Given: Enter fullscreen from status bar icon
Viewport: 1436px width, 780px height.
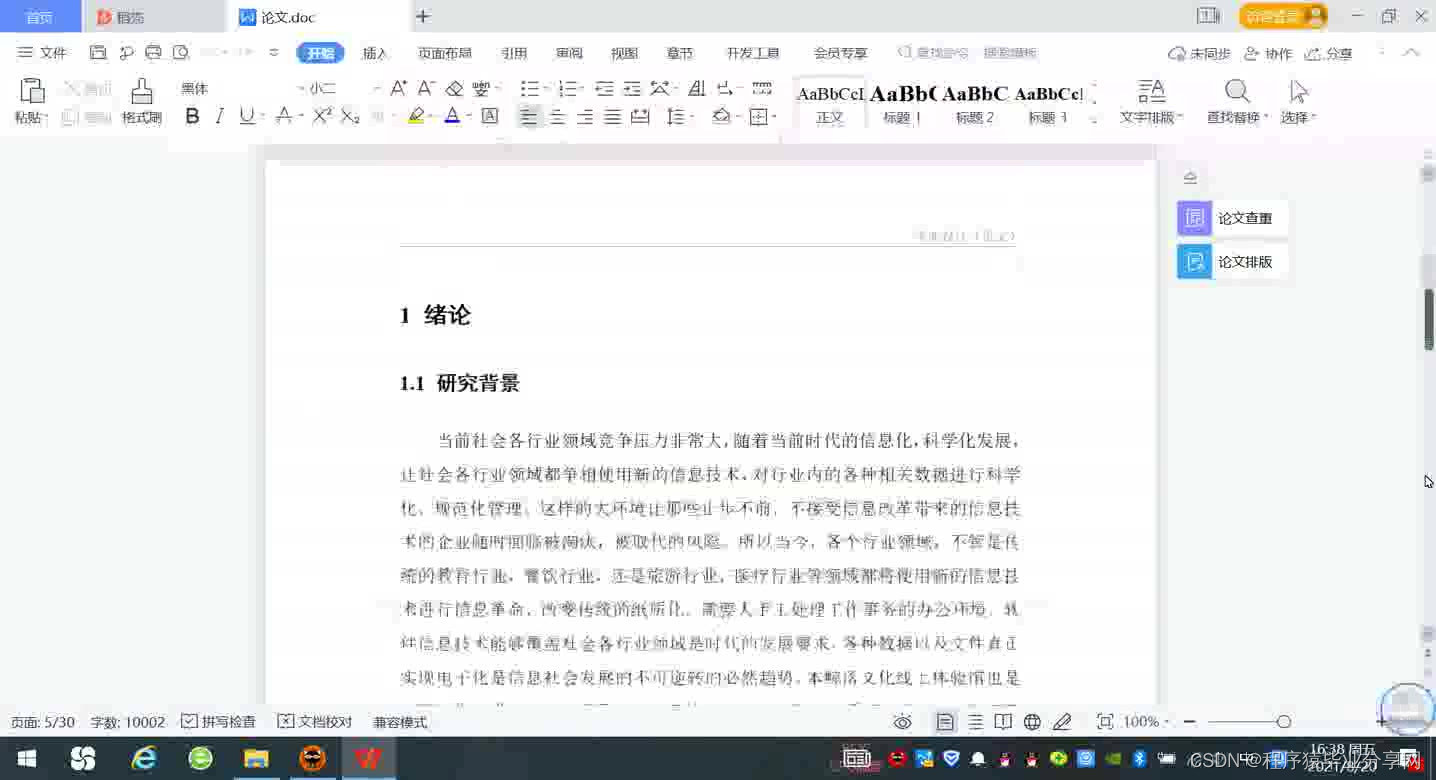Looking at the screenshot, I should (x=1105, y=722).
